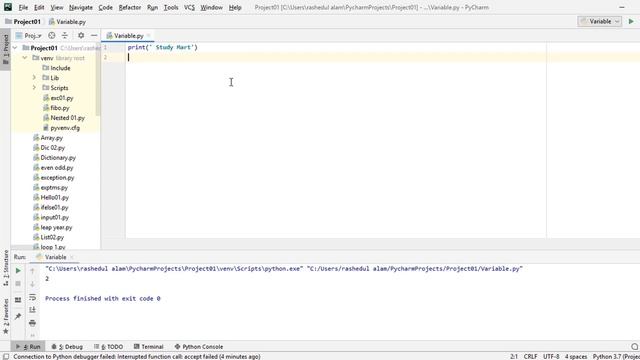Click the down-arrow stack trace icon in Run panel
This screenshot has height=360, width=640.
(32, 284)
